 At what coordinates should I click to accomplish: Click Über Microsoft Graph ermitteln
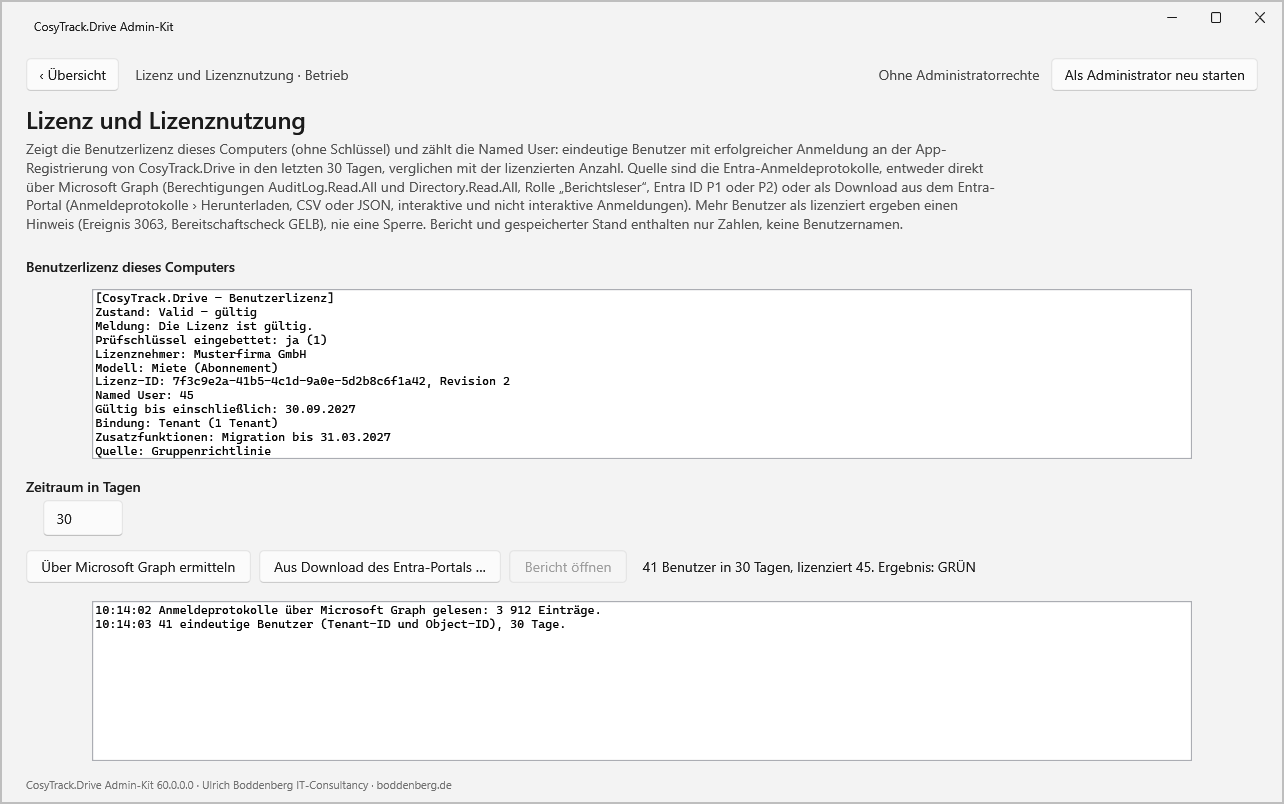click(x=138, y=567)
